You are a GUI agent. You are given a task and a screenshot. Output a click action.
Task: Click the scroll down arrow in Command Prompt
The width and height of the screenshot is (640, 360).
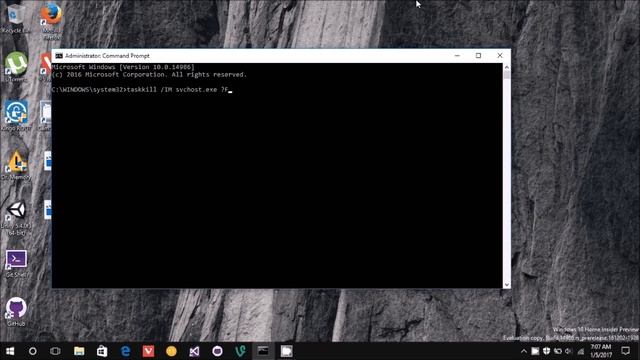(x=507, y=284)
